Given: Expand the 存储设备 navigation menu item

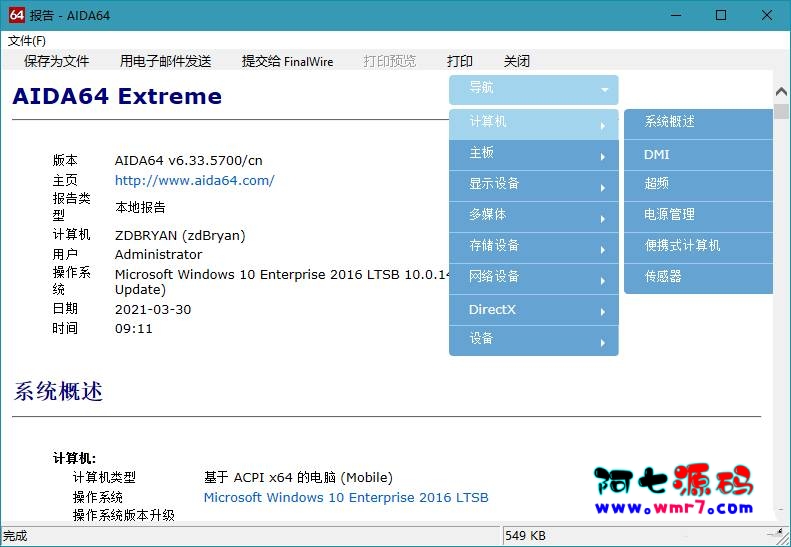Looking at the screenshot, I should [534, 248].
